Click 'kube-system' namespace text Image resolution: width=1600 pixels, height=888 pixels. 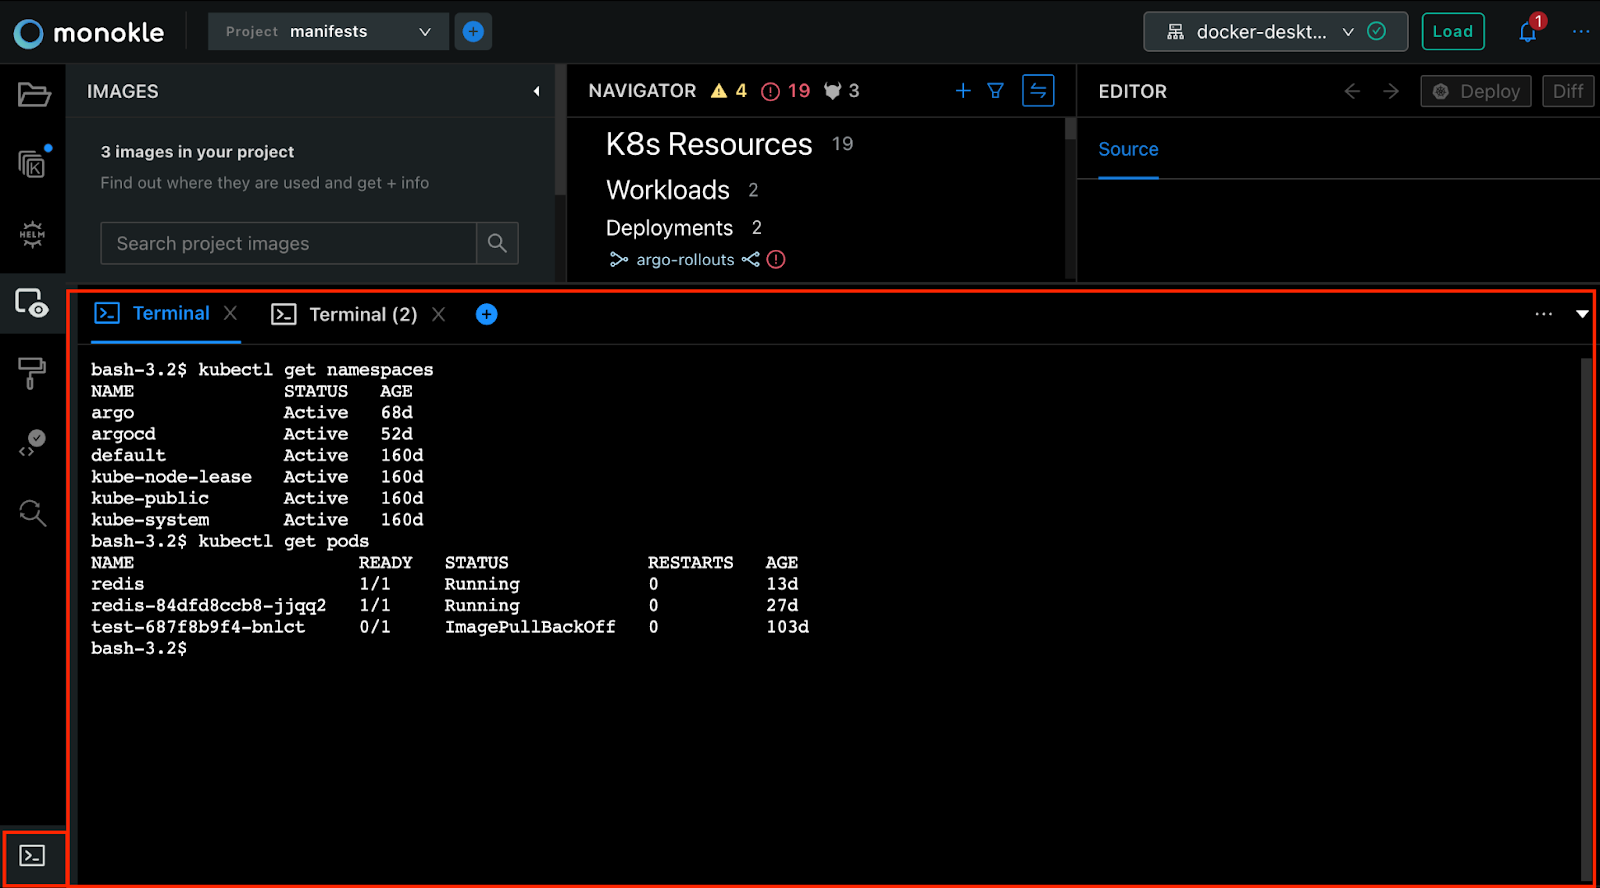tap(150, 520)
